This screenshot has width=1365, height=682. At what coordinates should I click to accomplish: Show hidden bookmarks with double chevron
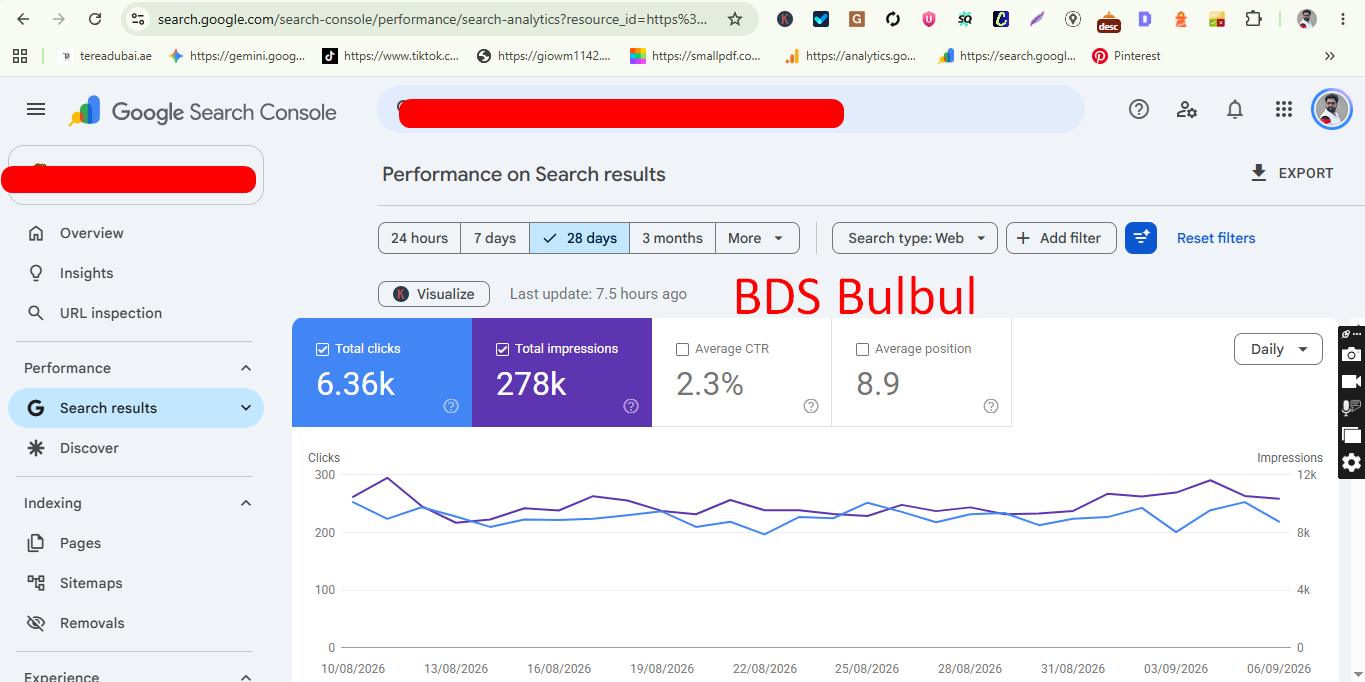(x=1329, y=56)
